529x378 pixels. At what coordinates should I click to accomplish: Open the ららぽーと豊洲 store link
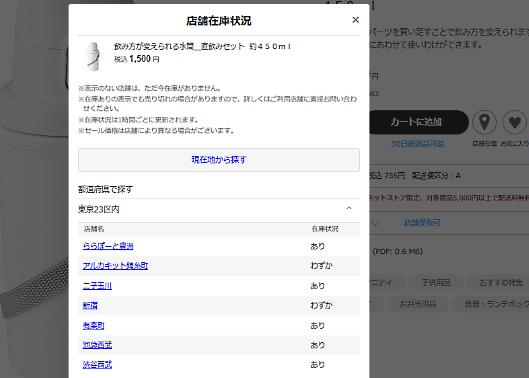[x=108, y=246]
